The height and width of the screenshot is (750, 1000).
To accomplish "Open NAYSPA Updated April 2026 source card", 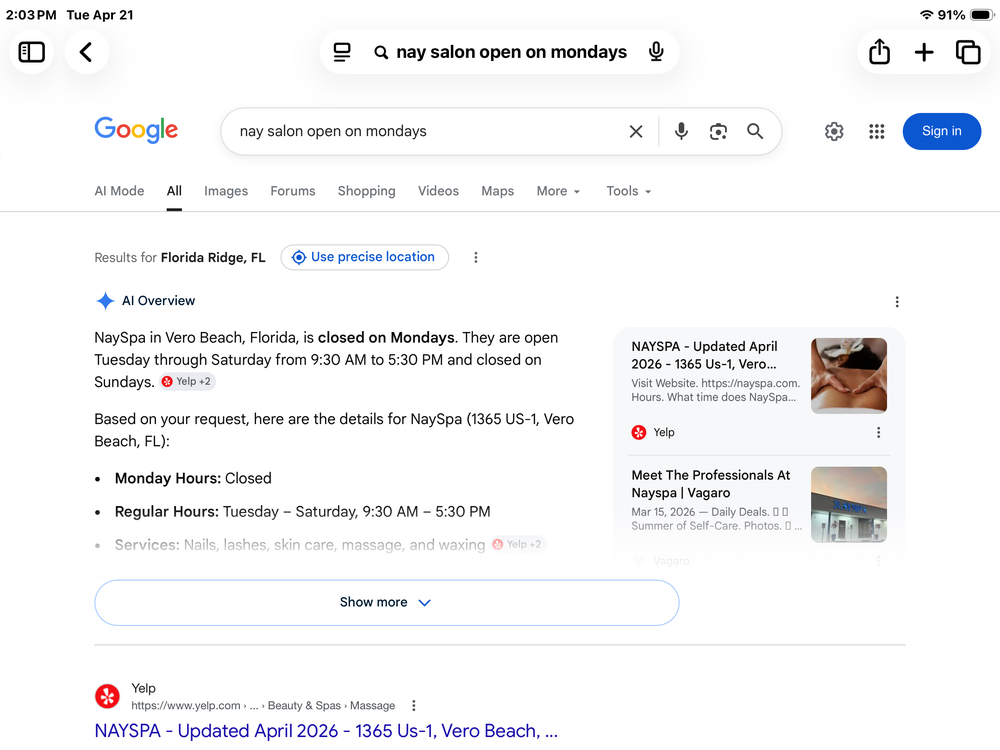I will click(x=704, y=355).
